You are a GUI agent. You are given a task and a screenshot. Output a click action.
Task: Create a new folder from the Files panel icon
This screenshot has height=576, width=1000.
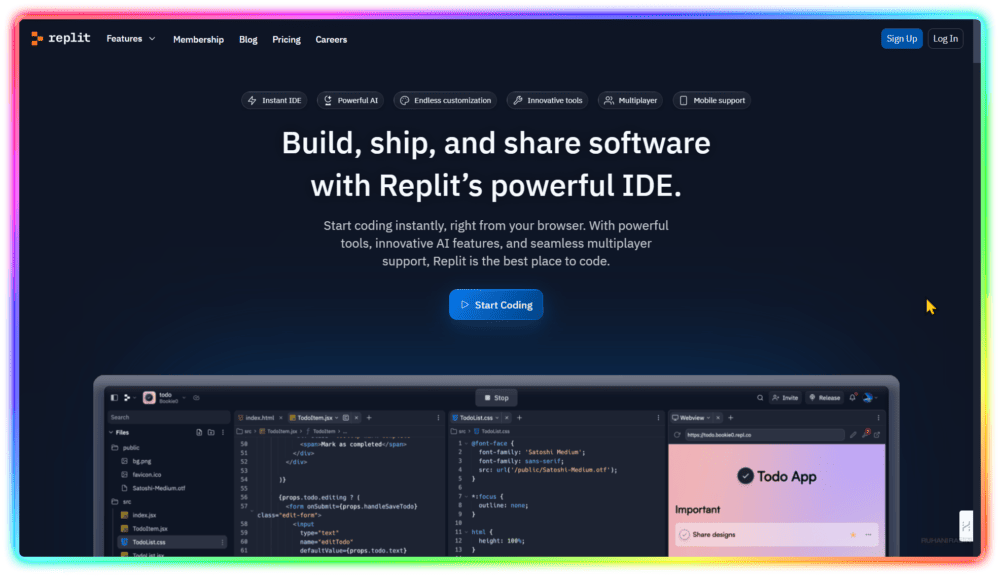coord(210,431)
